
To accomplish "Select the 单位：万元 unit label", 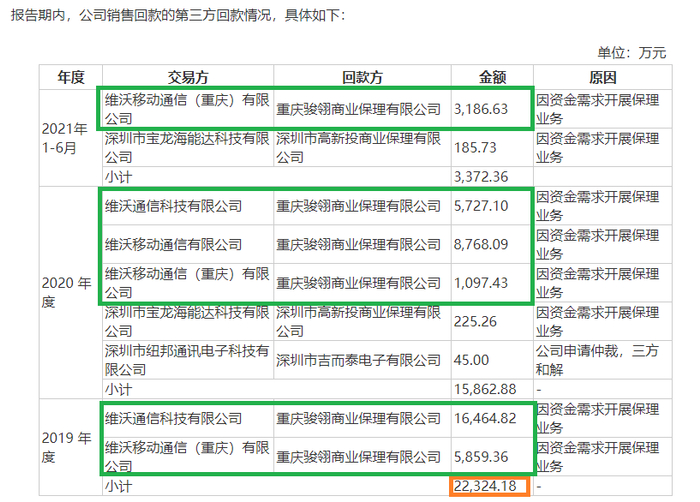I will pyautogui.click(x=632, y=53).
